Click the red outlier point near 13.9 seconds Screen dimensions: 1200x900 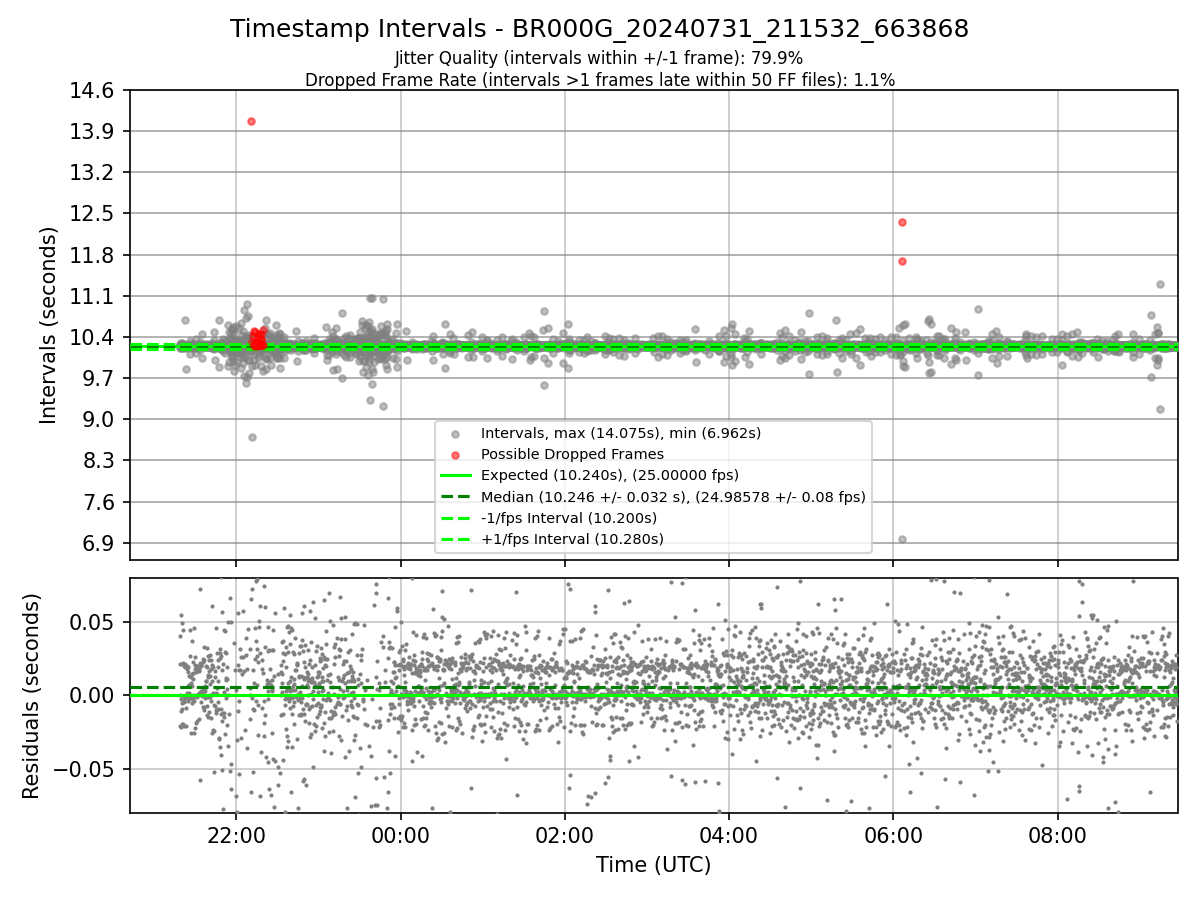tap(251, 121)
